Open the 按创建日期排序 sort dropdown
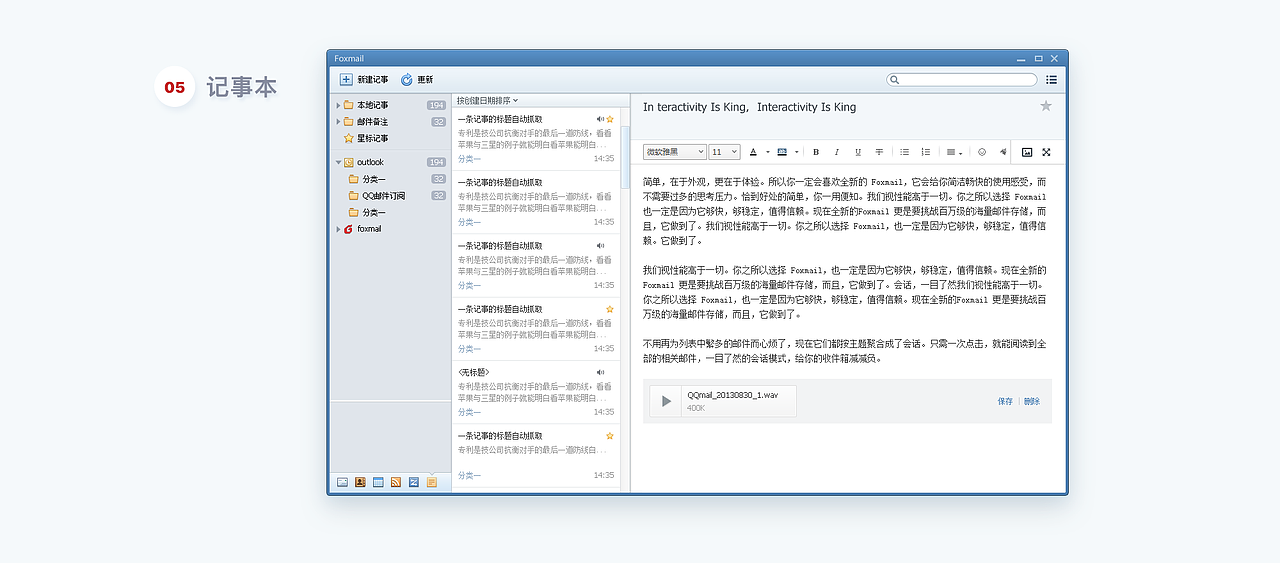The image size is (1280, 563). click(487, 100)
